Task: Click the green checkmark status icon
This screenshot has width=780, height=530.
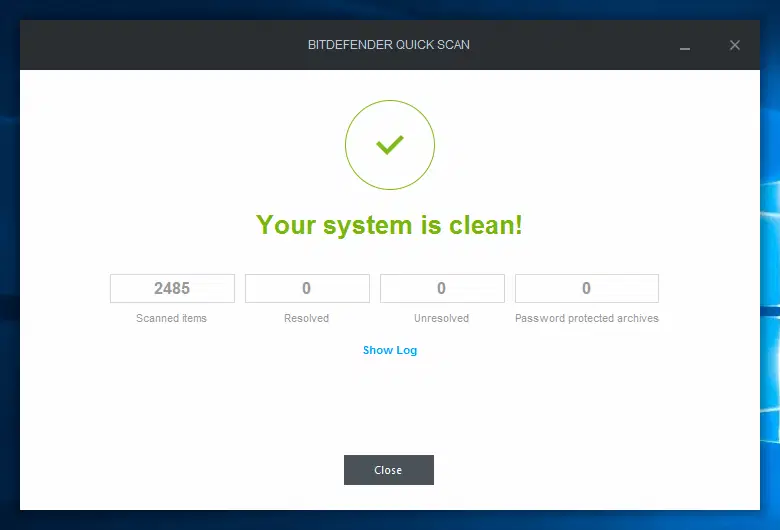Action: pos(390,145)
